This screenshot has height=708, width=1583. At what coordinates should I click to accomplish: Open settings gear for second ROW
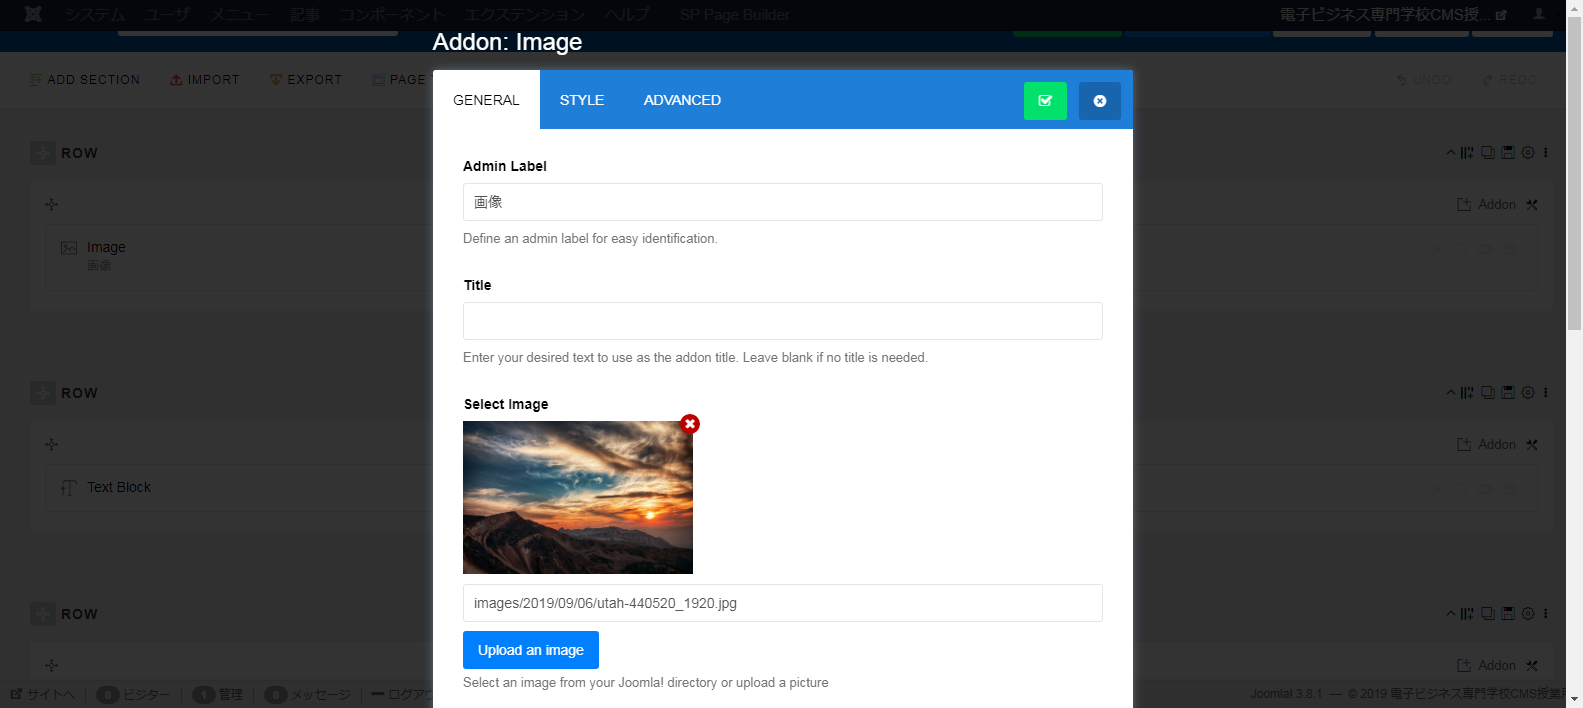(x=1528, y=393)
